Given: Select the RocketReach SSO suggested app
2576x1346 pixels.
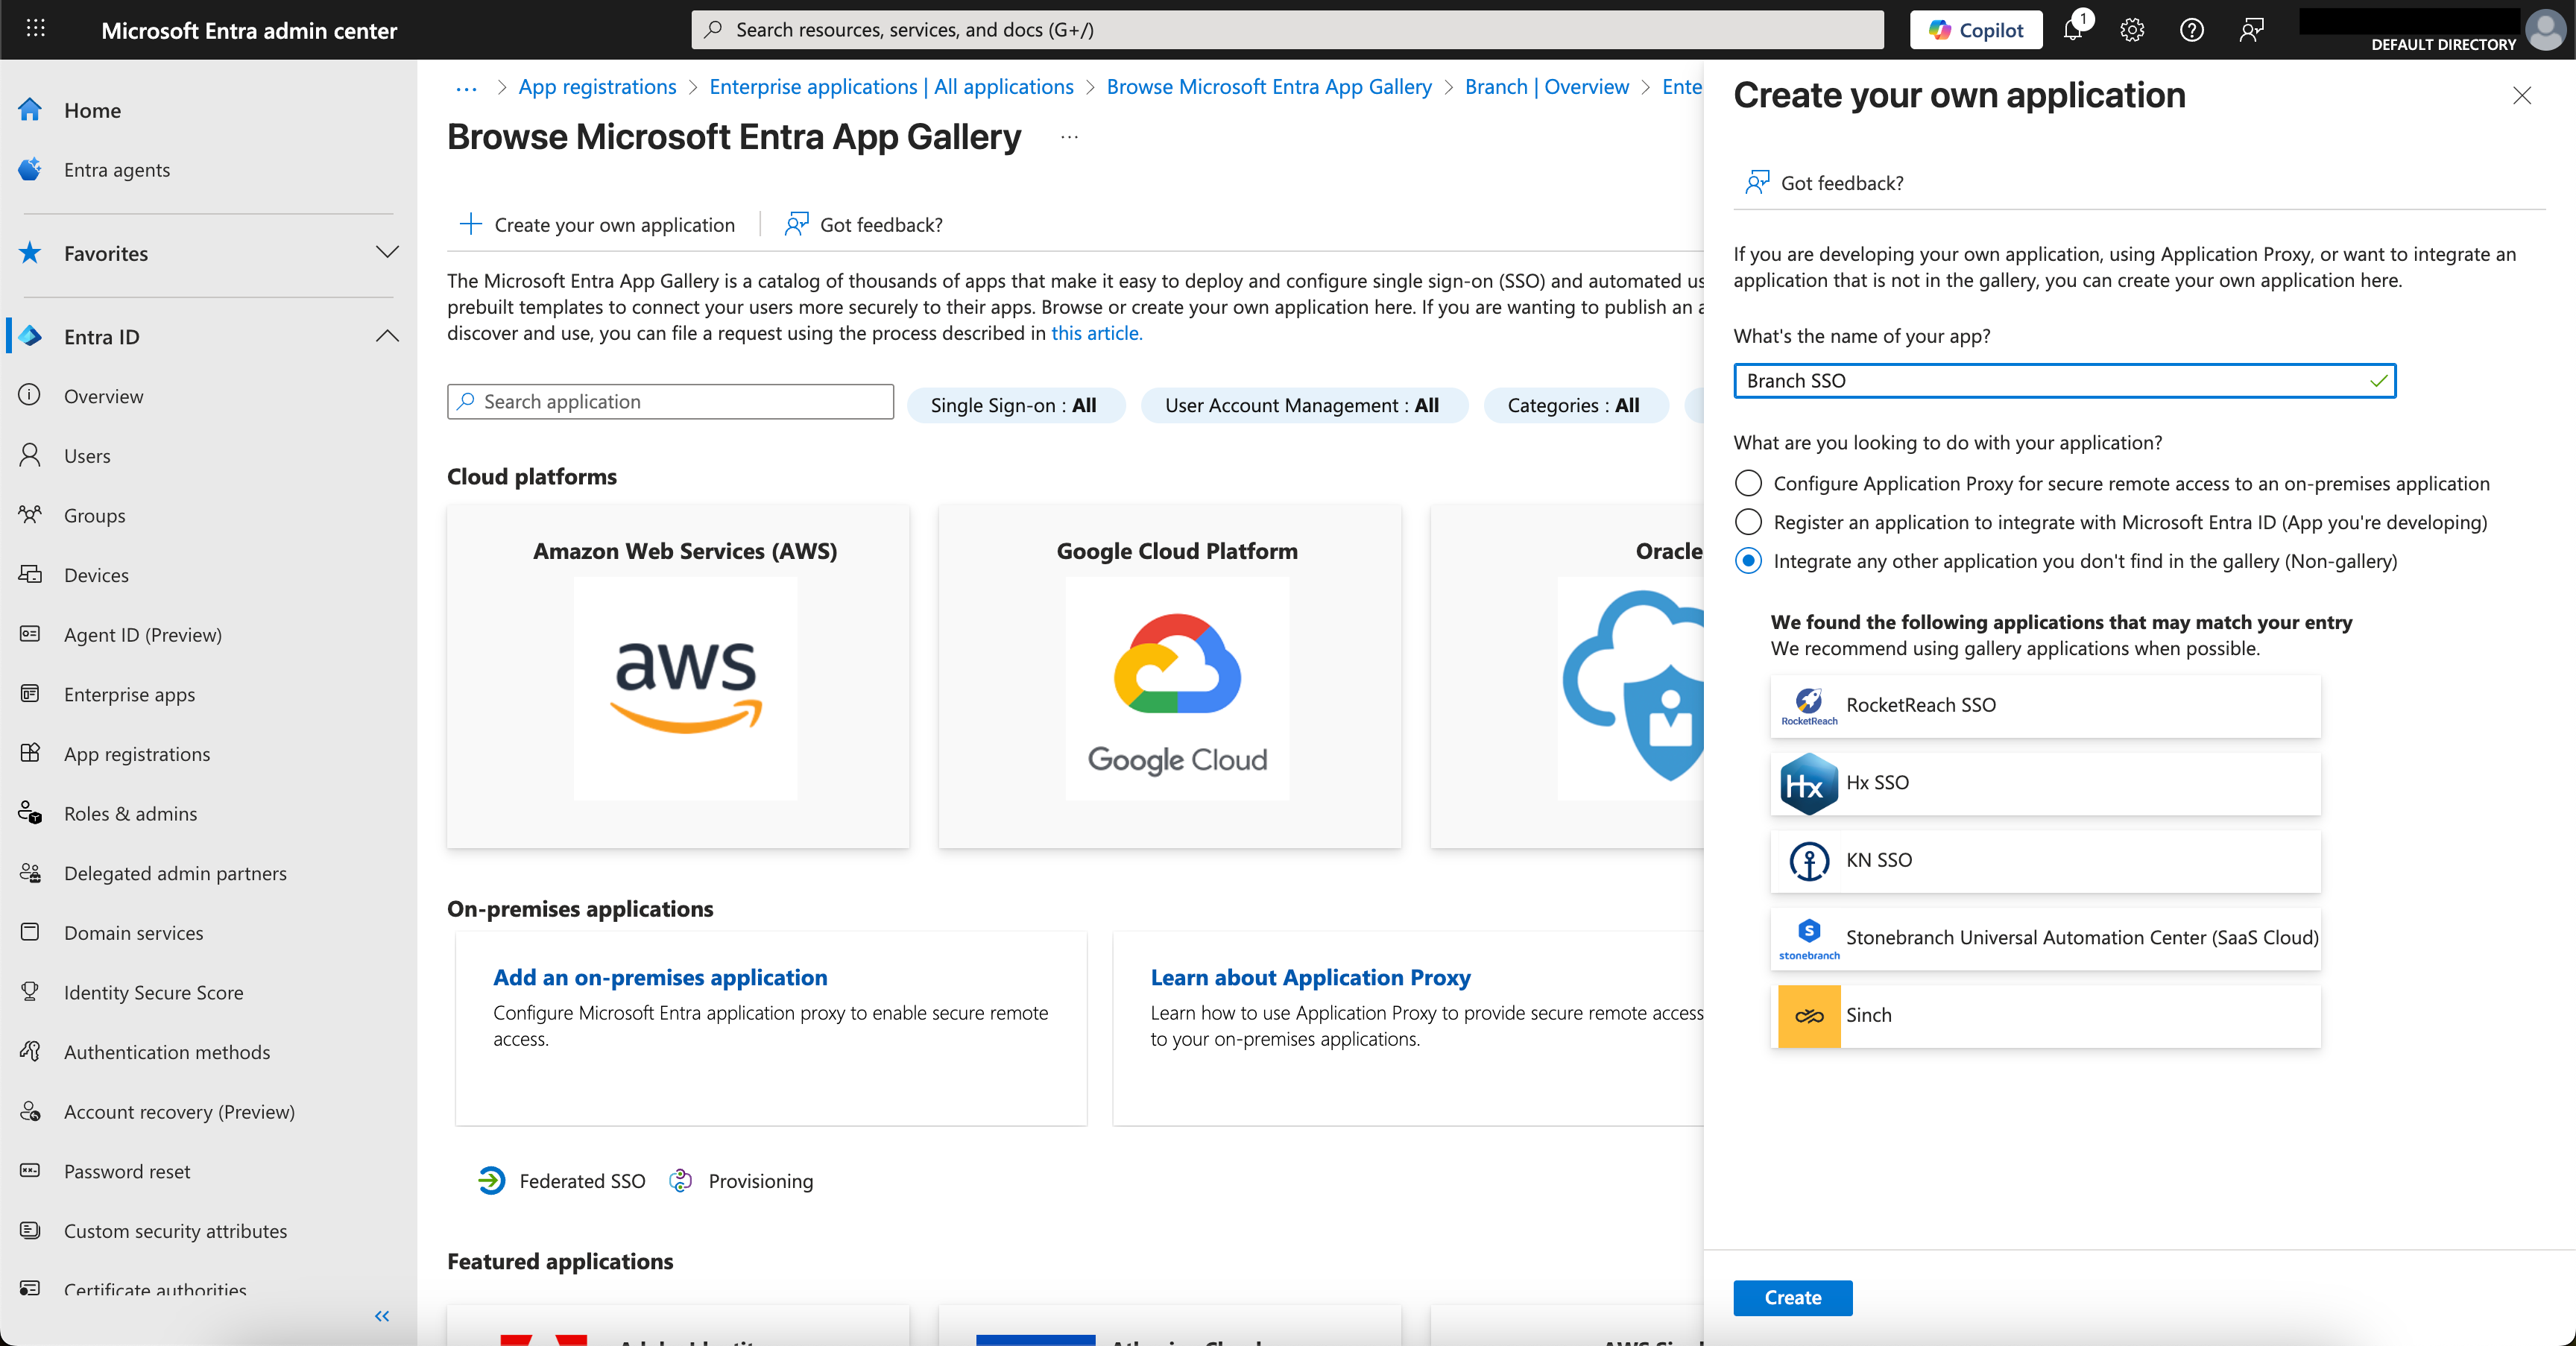Looking at the screenshot, I should coord(2045,705).
